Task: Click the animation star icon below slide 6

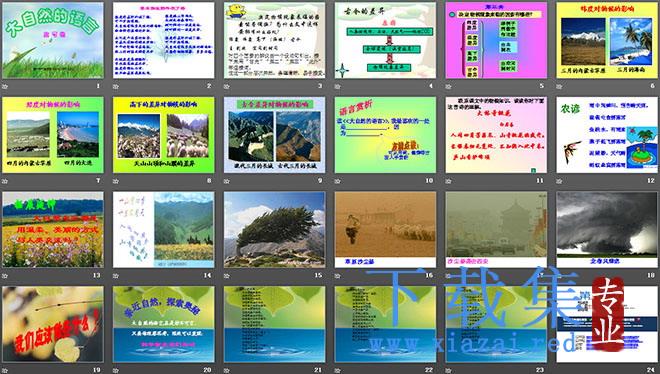Action: click(559, 86)
